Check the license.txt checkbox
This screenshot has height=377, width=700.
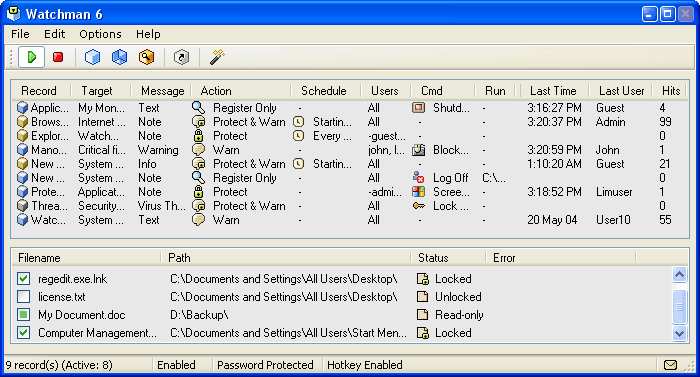coord(24,297)
